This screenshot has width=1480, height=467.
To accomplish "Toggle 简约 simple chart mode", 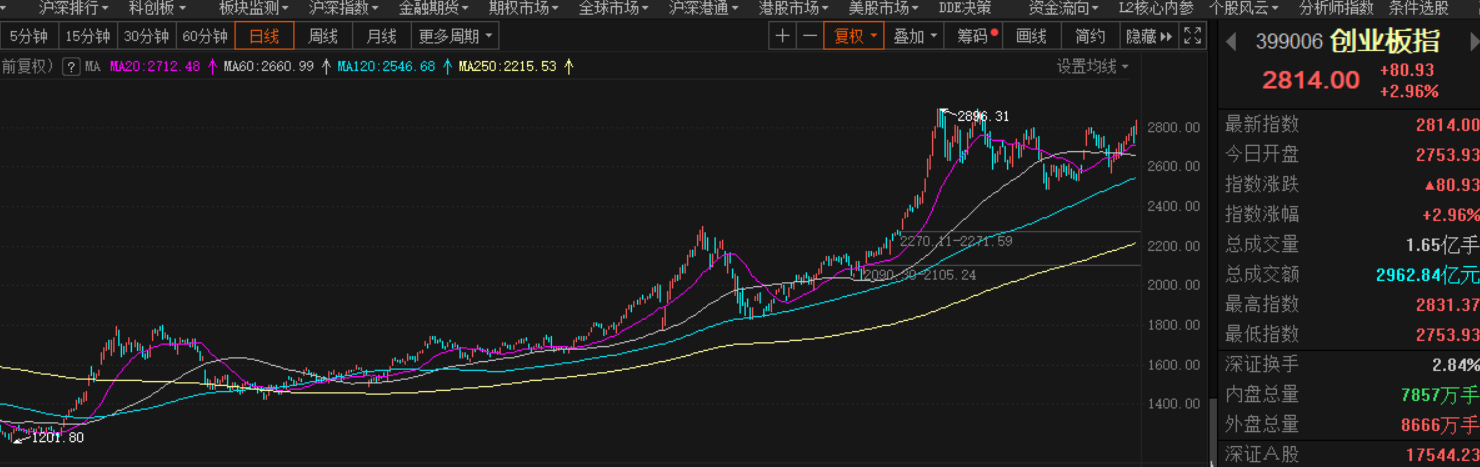I will 1090,37.
